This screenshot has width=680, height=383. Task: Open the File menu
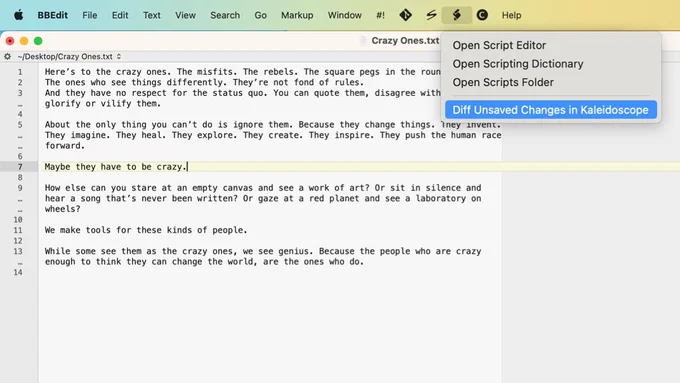(90, 15)
